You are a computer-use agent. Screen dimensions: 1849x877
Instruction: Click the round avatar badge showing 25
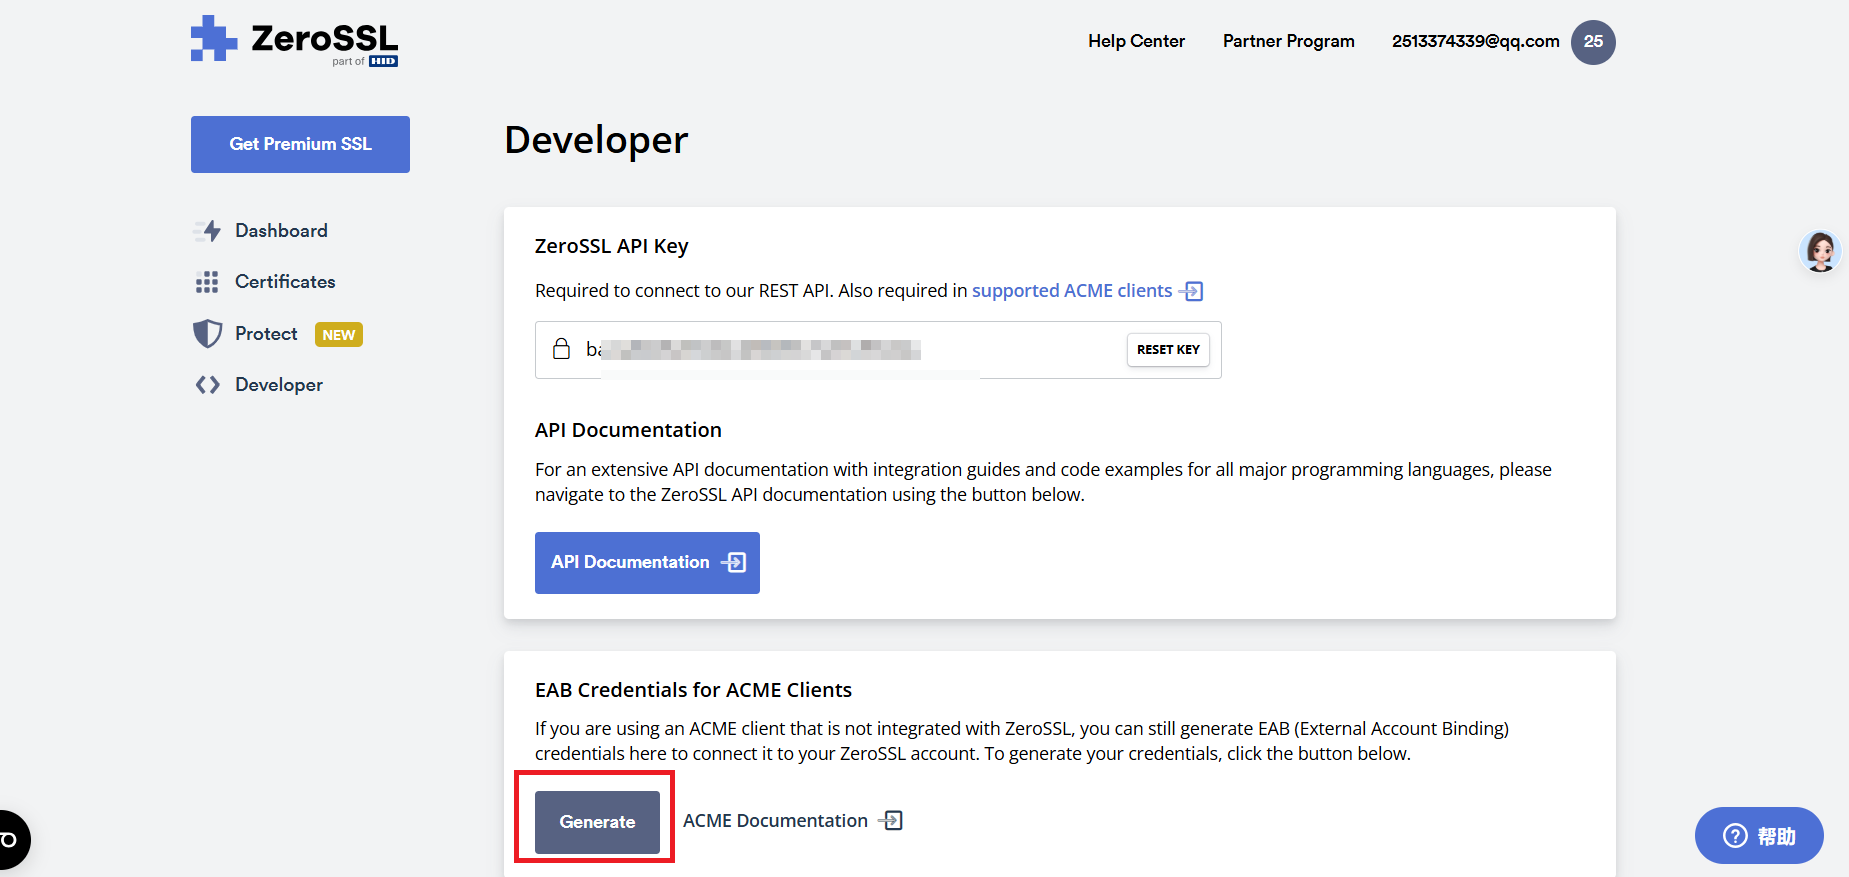coord(1593,42)
